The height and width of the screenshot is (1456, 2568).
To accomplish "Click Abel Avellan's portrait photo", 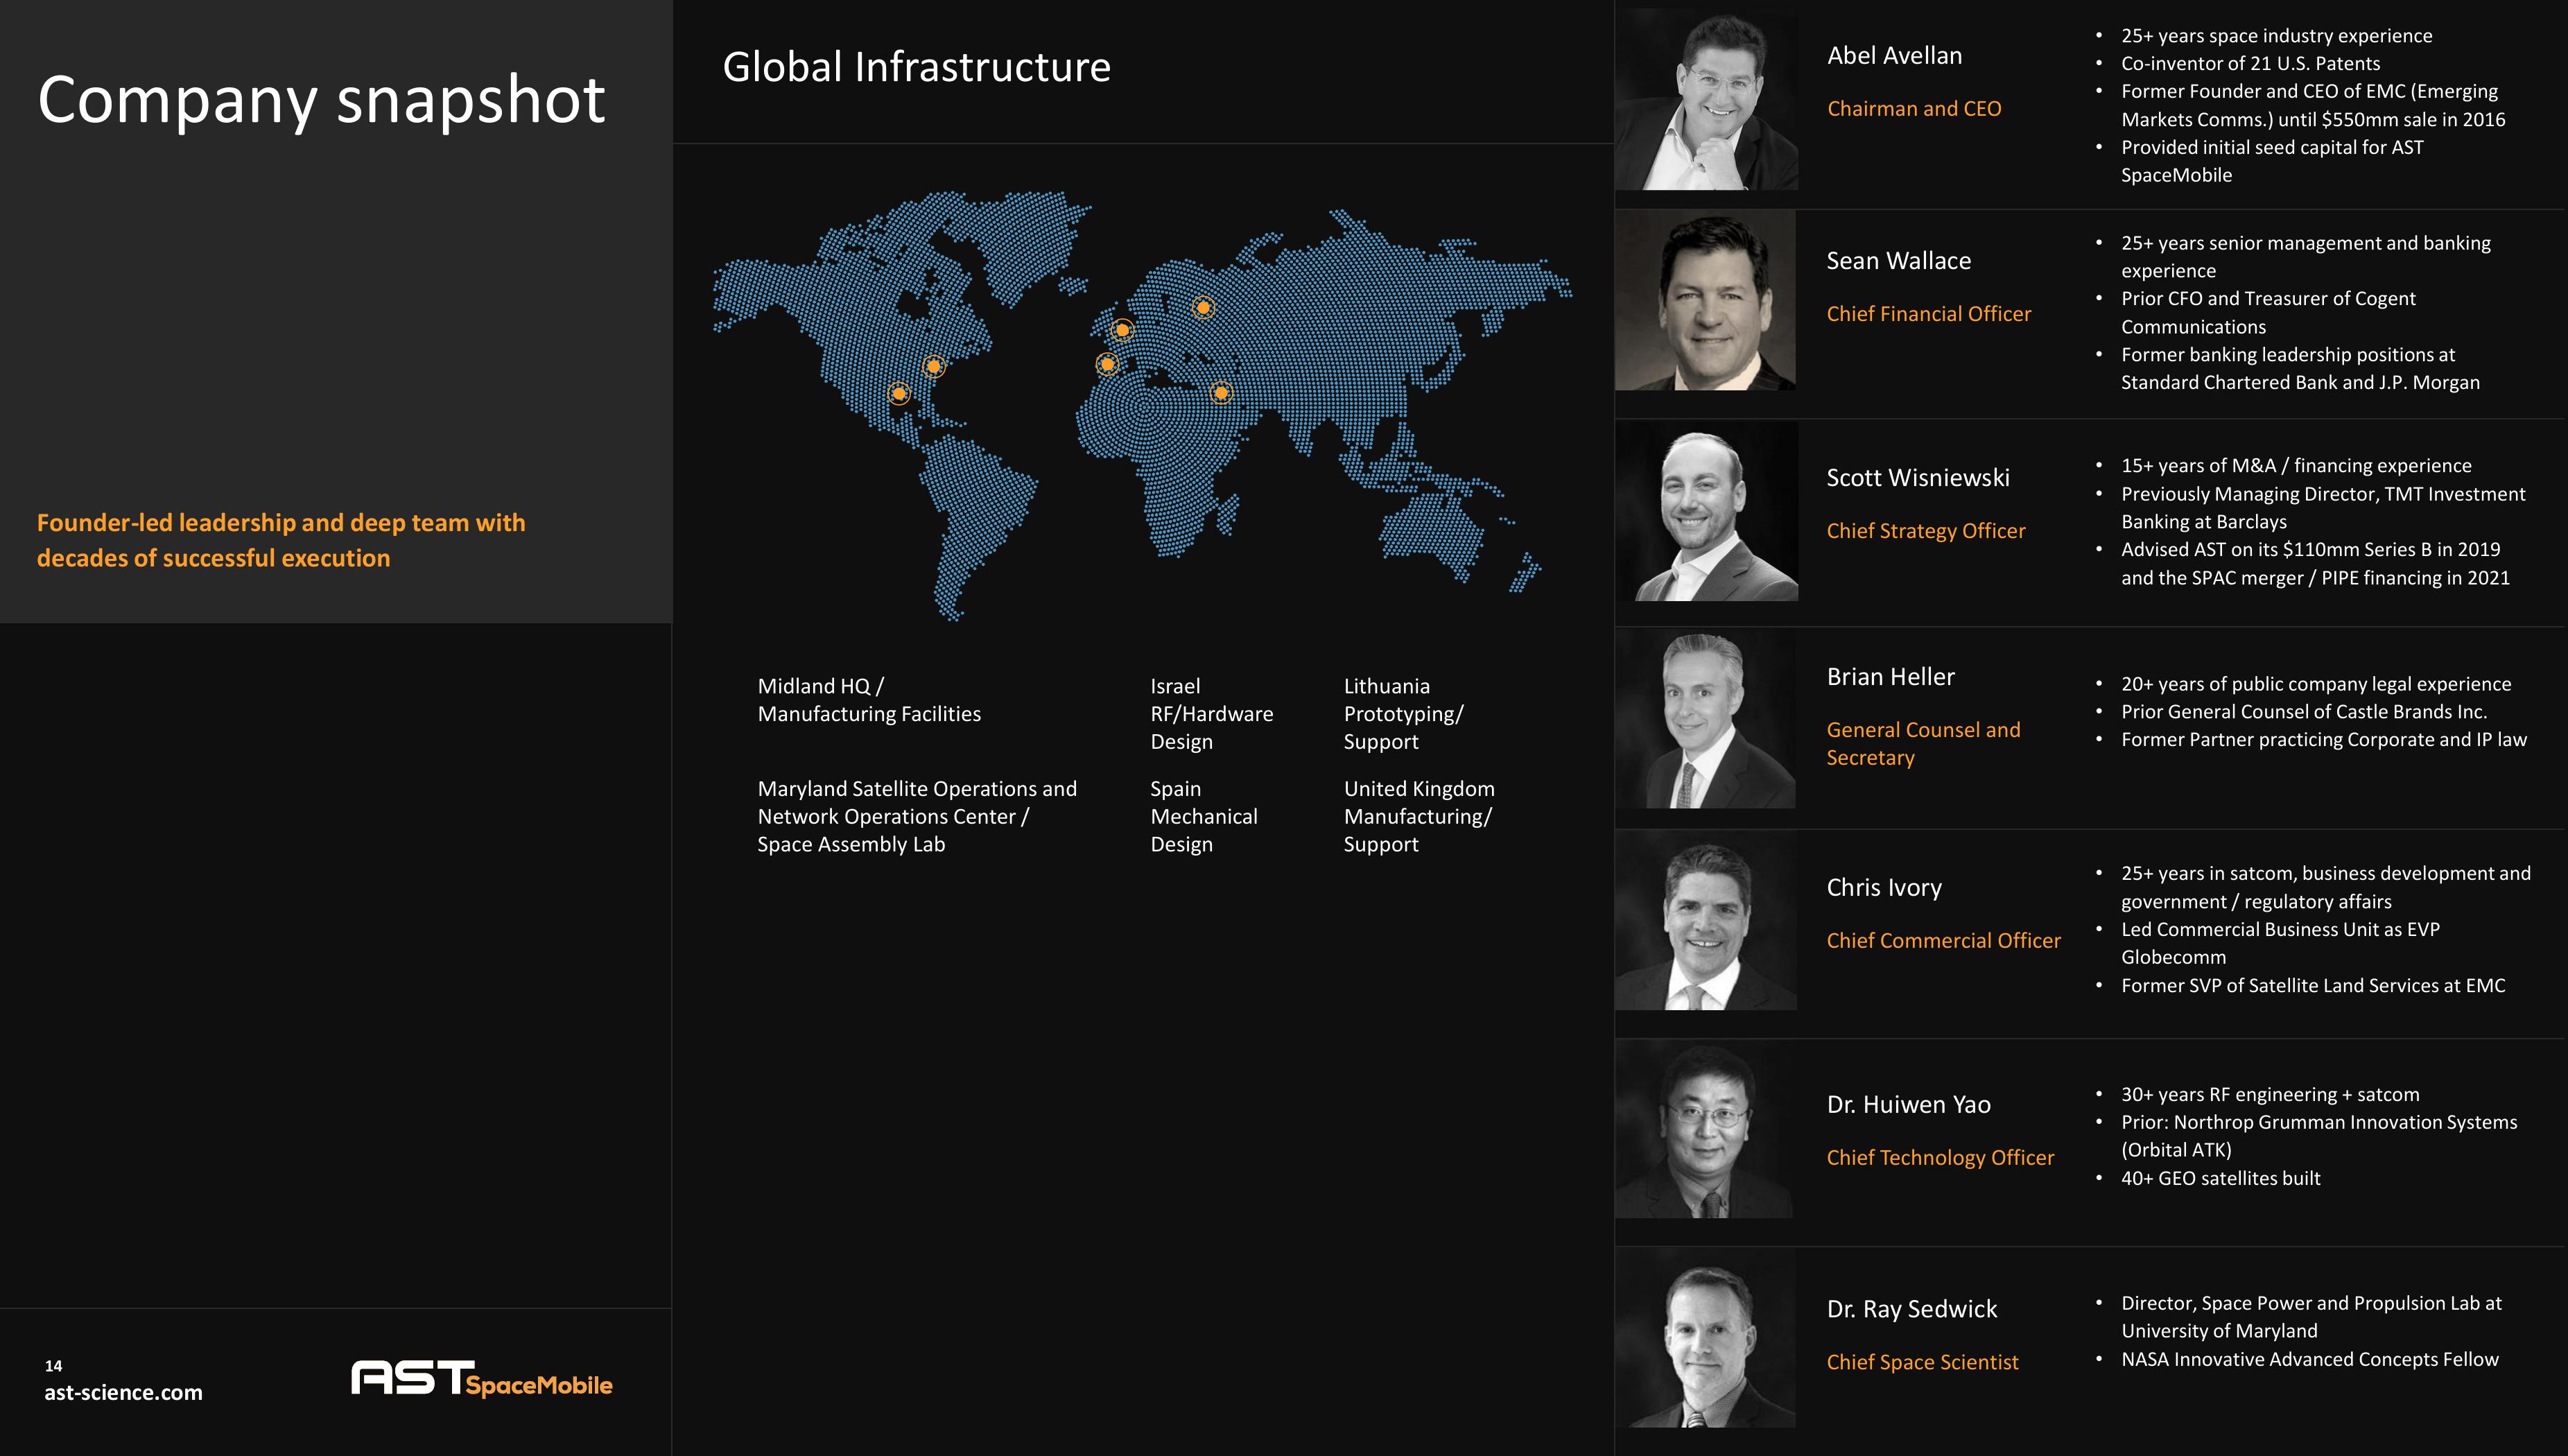I will (x=1707, y=100).
